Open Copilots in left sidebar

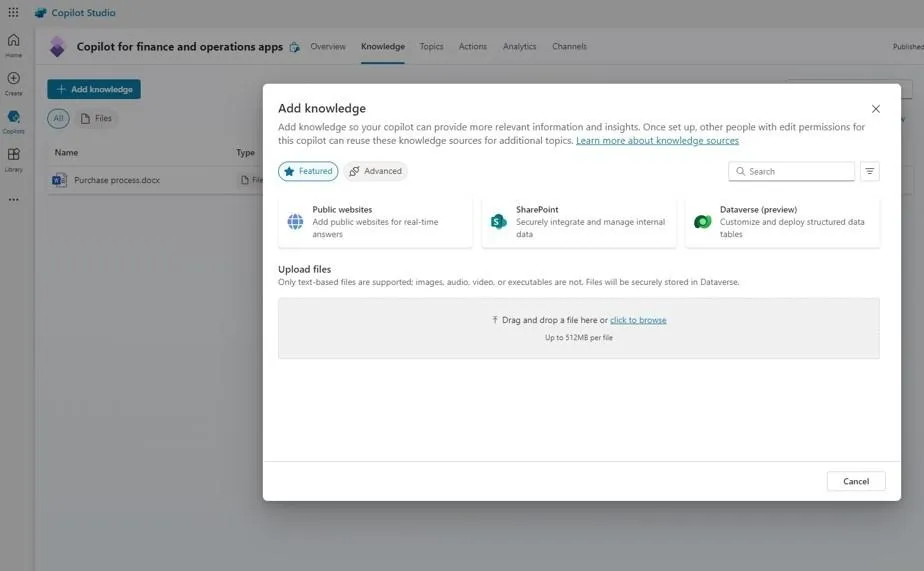click(14, 122)
